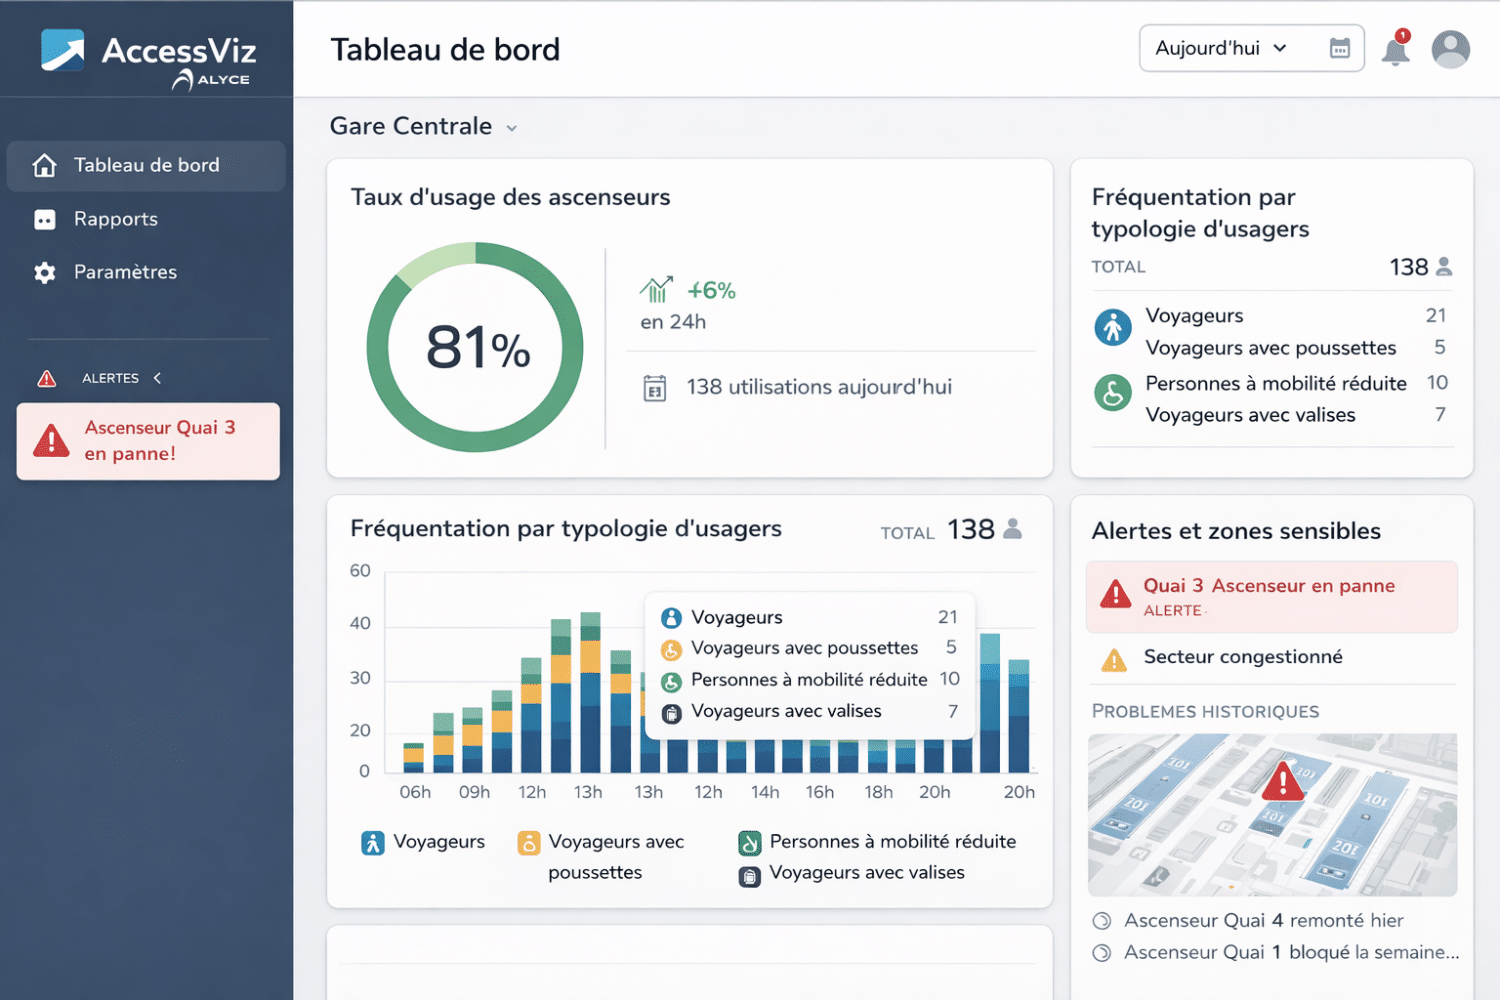The height and width of the screenshot is (1000, 1500).
Task: Click the home icon beside Tableau de bord
Action: (x=45, y=165)
